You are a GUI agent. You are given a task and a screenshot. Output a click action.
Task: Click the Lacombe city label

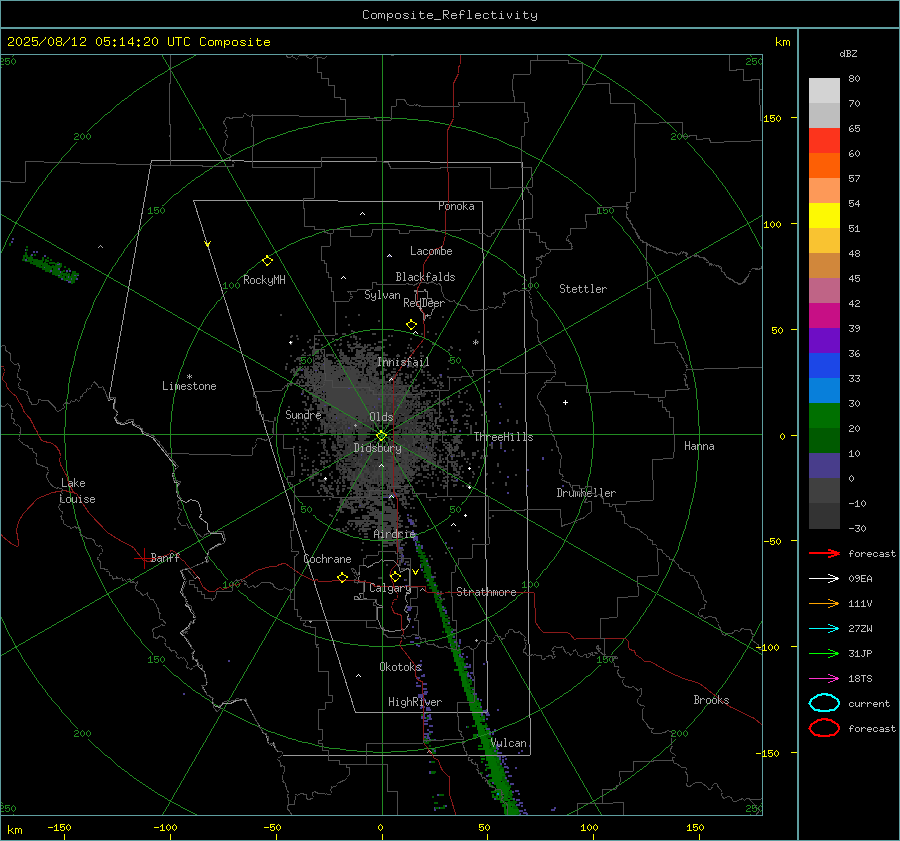[x=431, y=251]
